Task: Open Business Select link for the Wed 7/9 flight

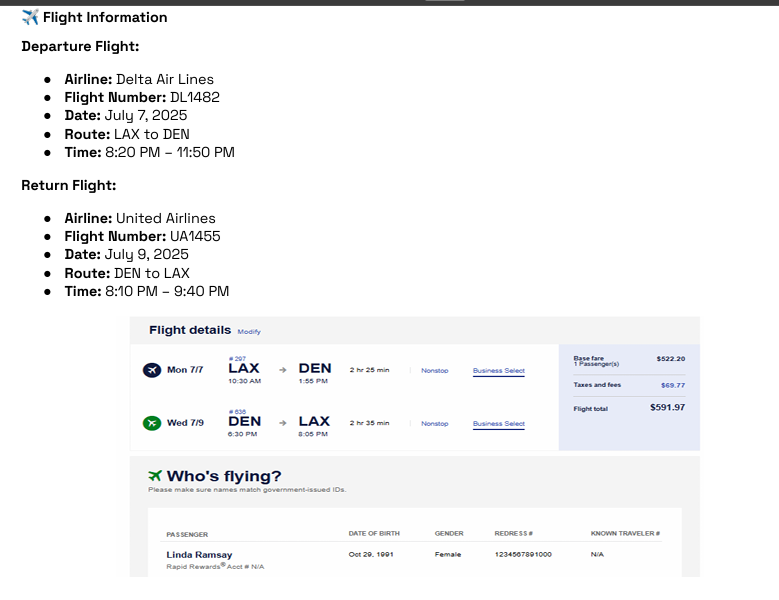Action: pyautogui.click(x=498, y=424)
